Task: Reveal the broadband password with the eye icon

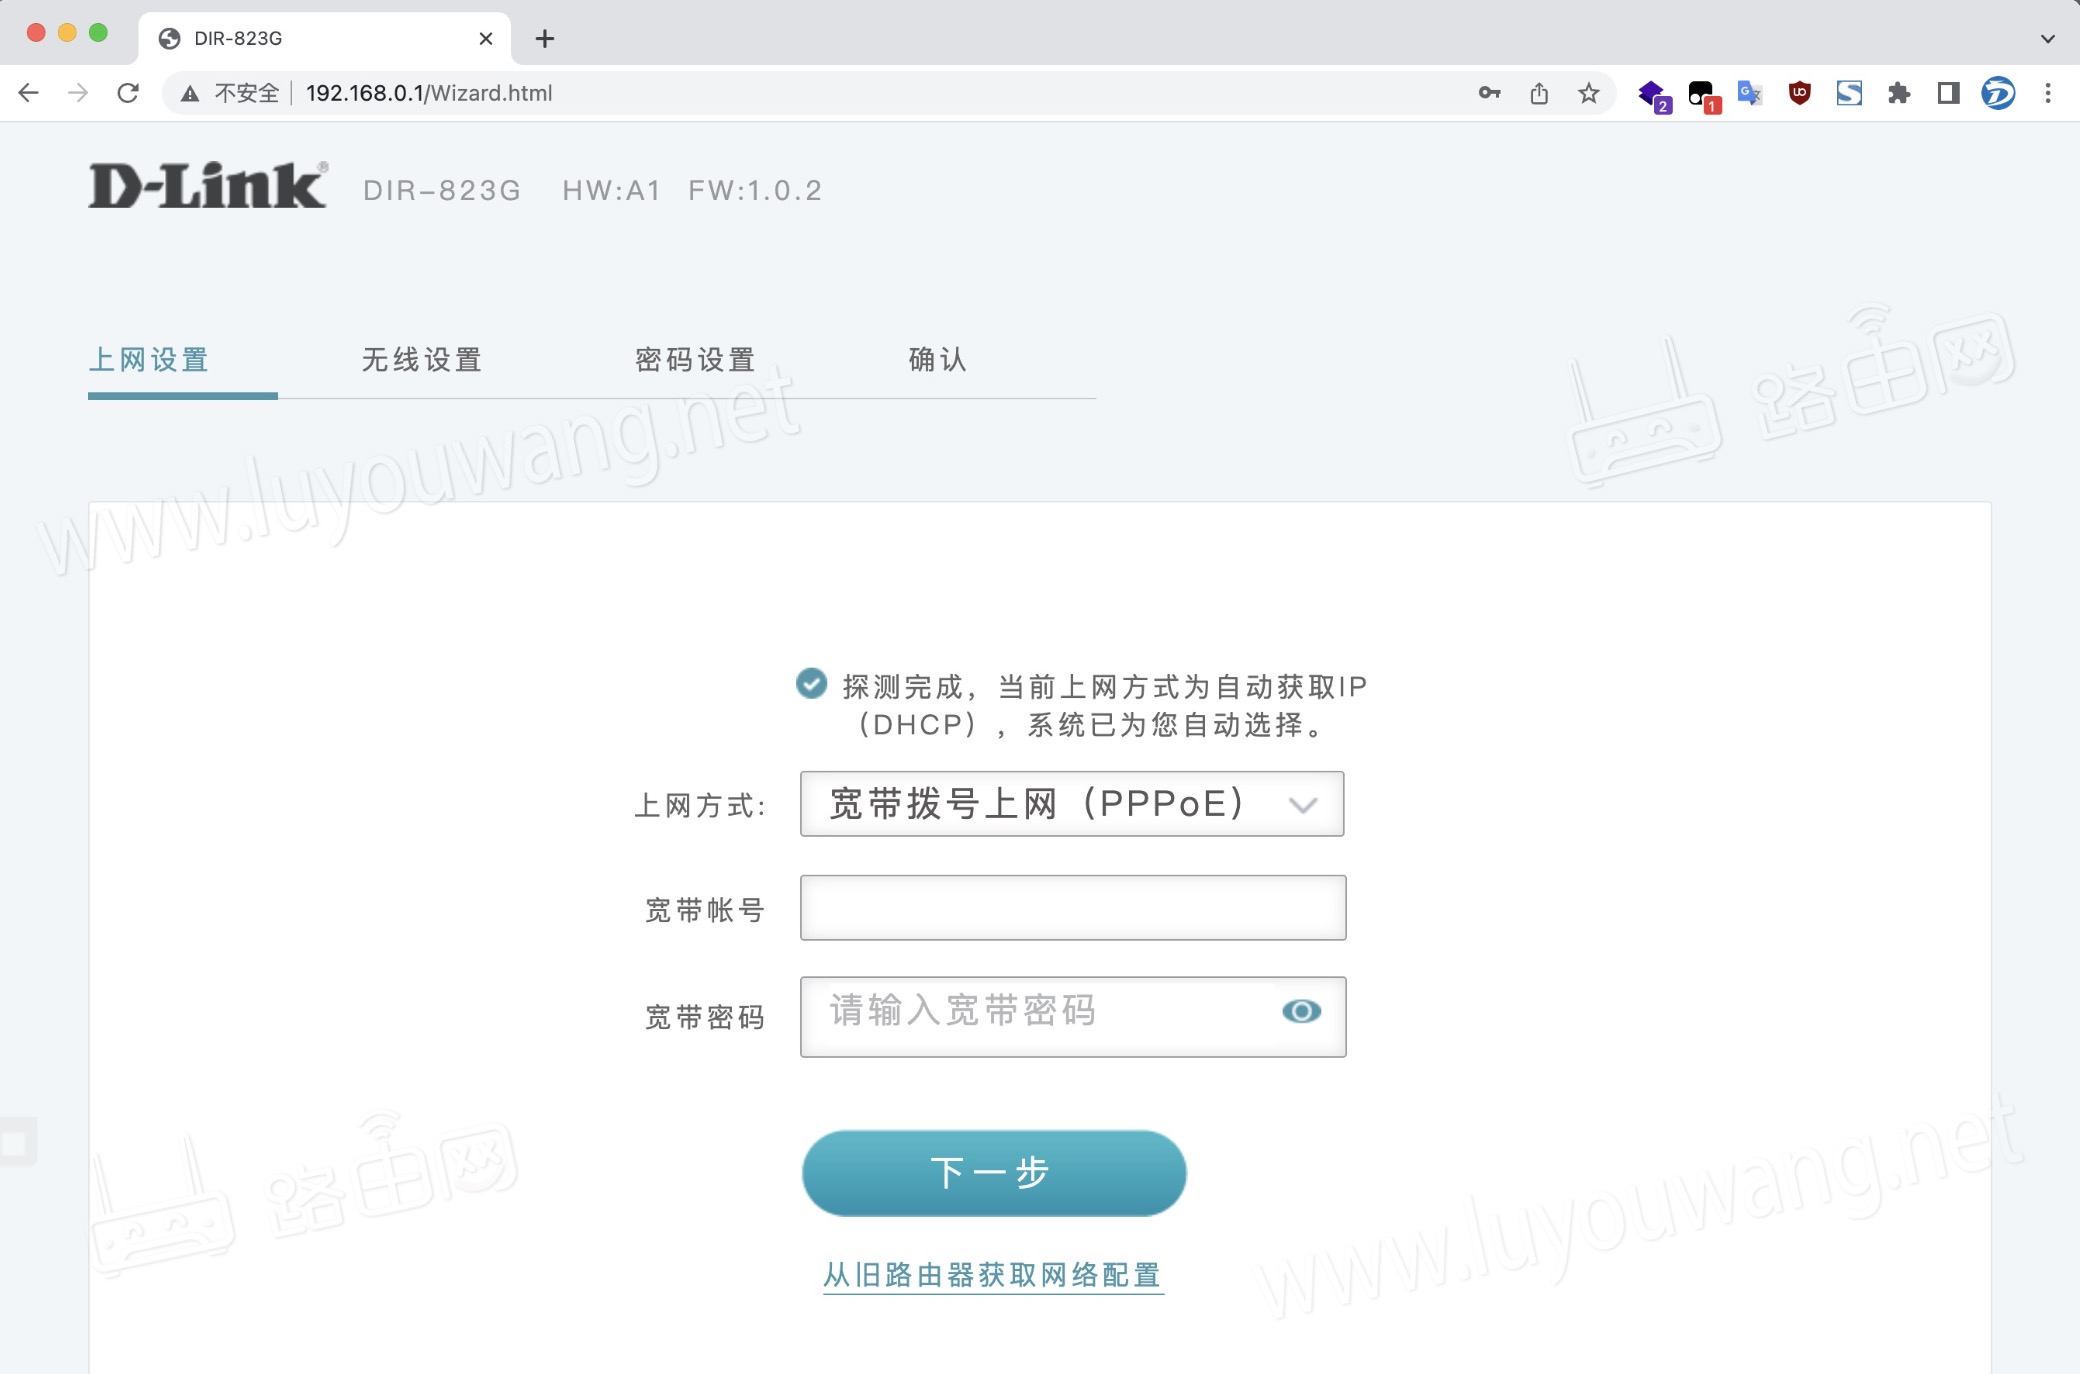Action: click(1301, 1012)
